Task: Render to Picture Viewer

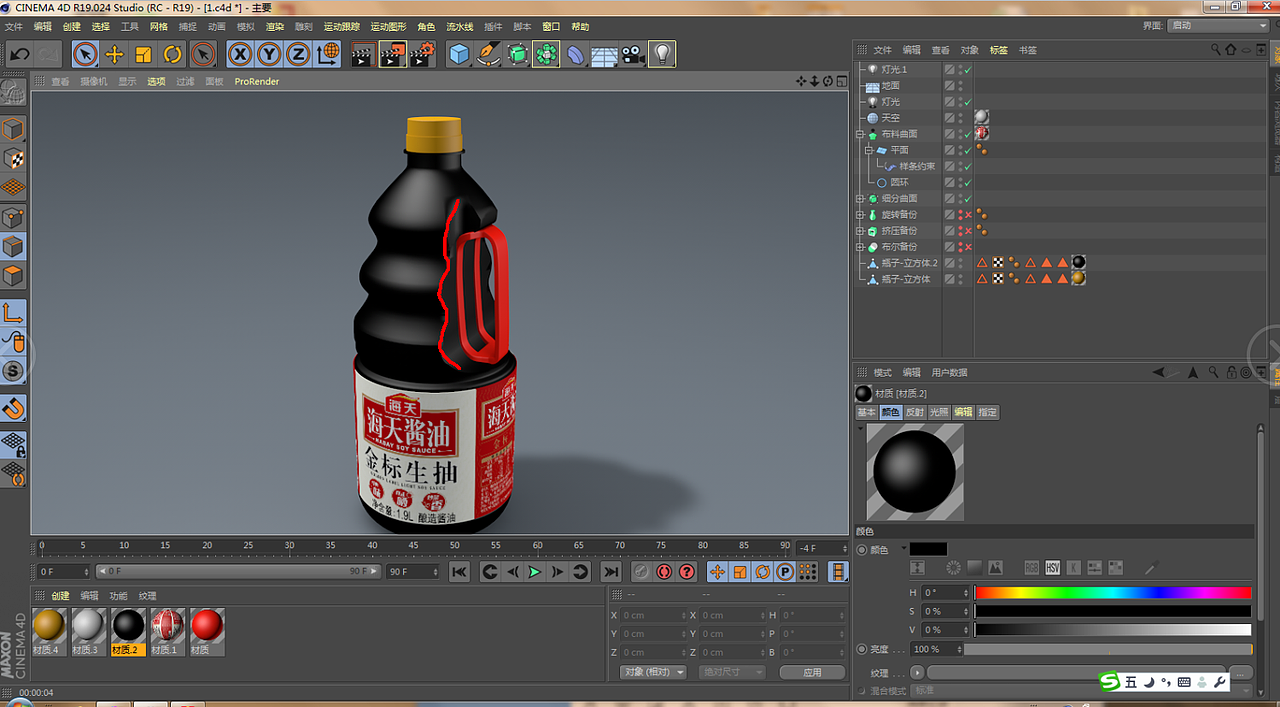Action: (392, 54)
